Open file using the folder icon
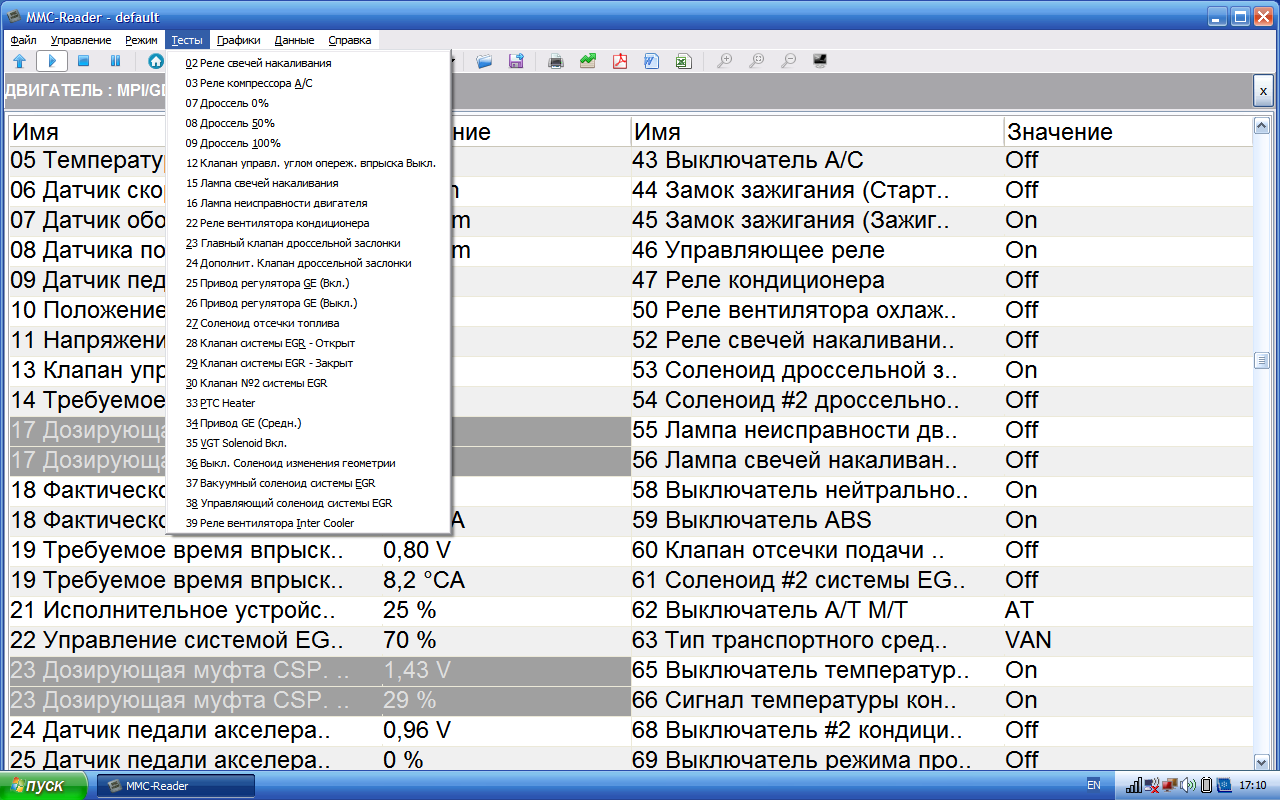 pos(484,61)
